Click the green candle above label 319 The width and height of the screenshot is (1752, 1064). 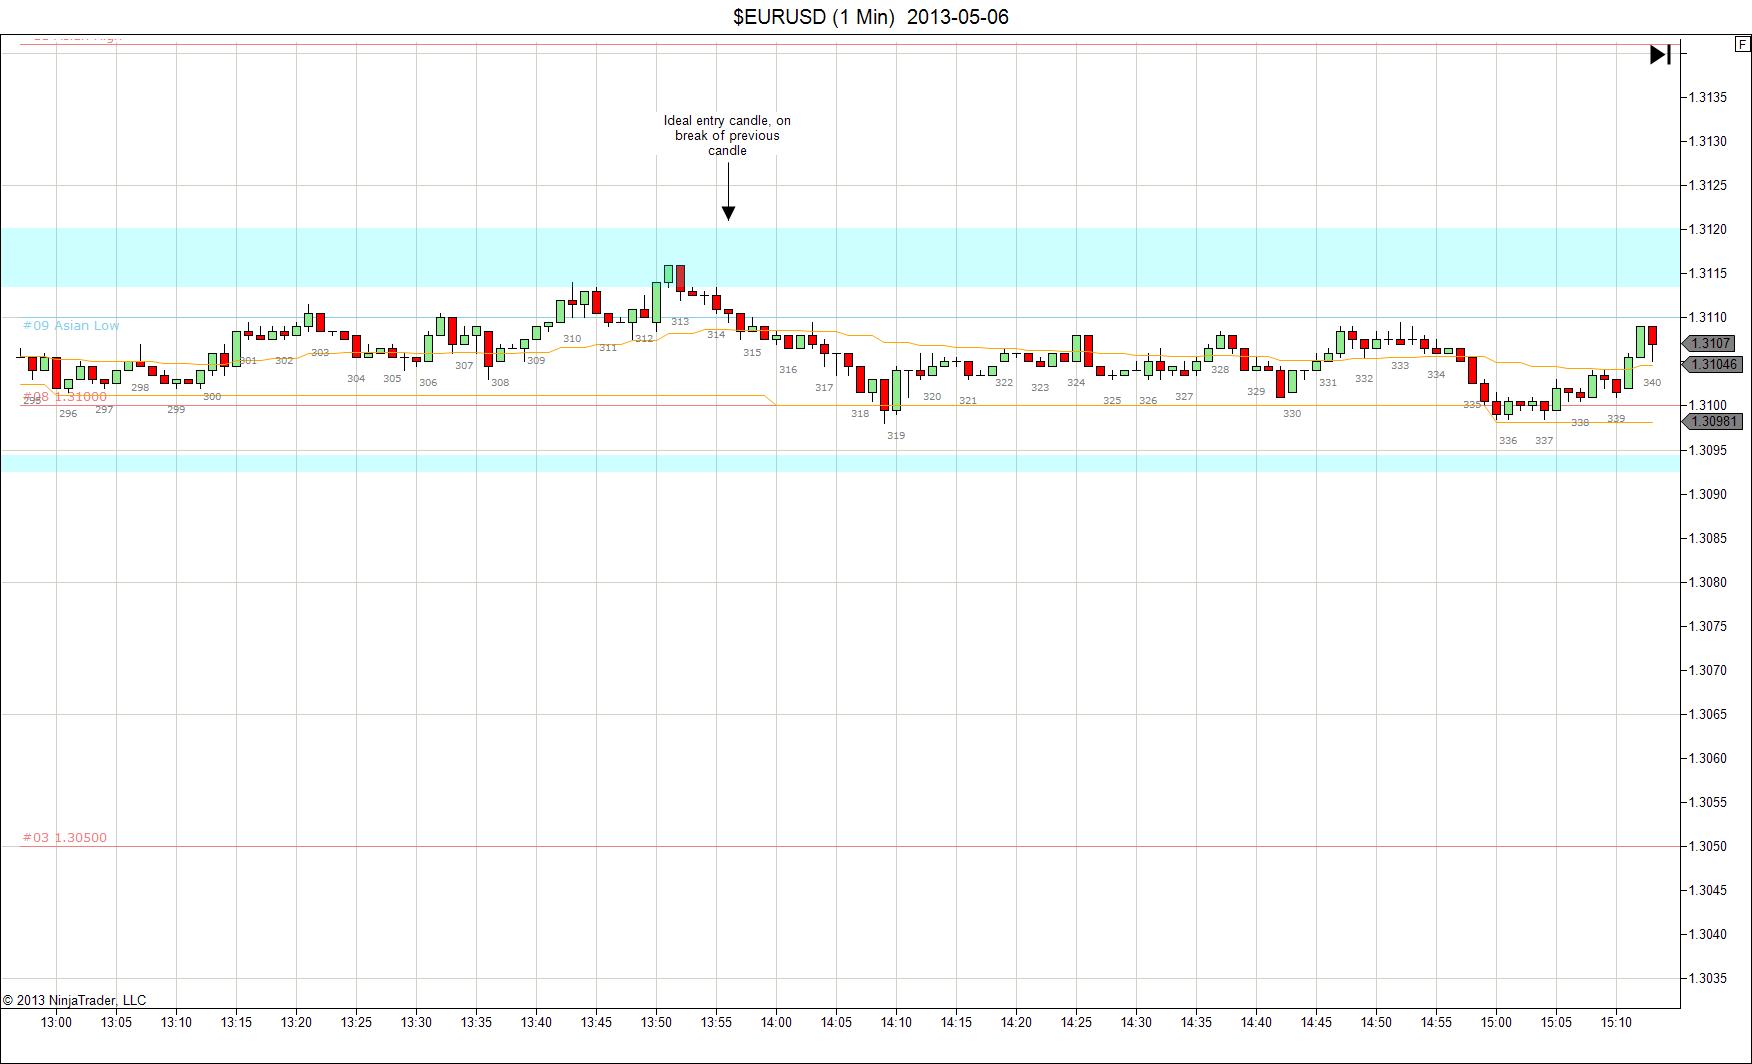[x=897, y=390]
